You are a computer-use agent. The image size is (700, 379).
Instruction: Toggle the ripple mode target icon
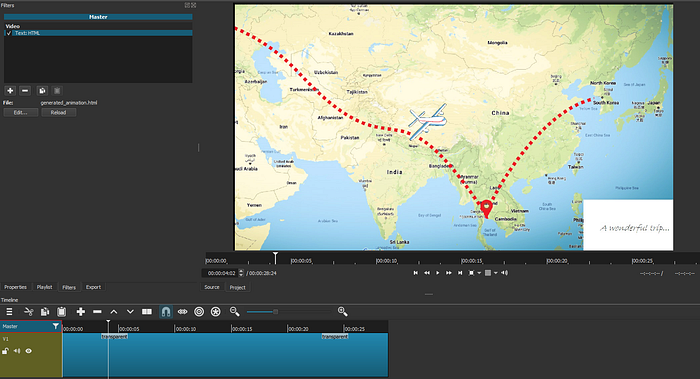click(x=199, y=312)
